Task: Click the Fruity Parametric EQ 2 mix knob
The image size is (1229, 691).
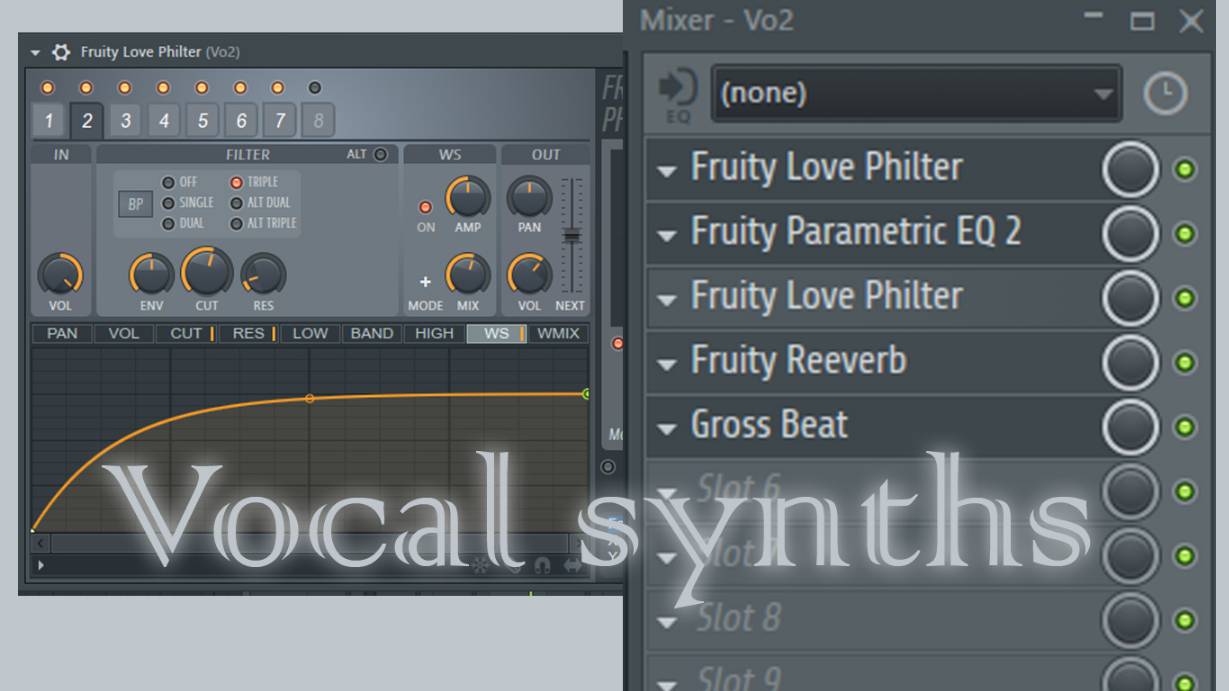Action: pyautogui.click(x=1131, y=234)
